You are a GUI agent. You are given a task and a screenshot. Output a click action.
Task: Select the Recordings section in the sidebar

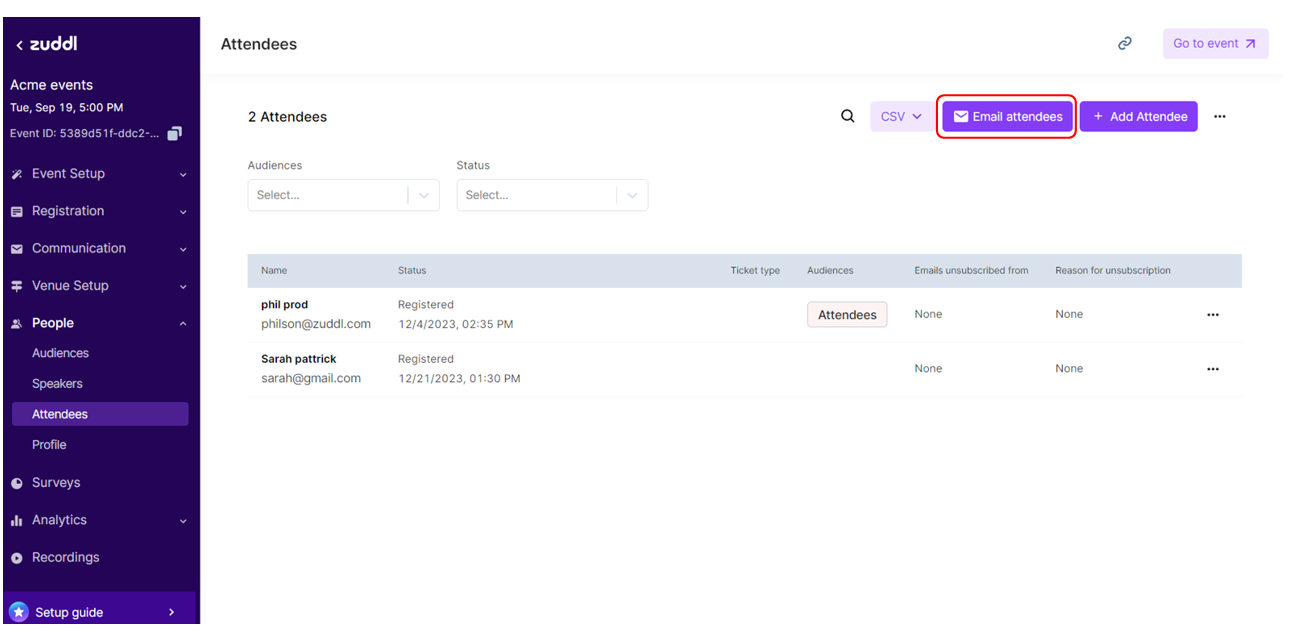click(x=64, y=557)
